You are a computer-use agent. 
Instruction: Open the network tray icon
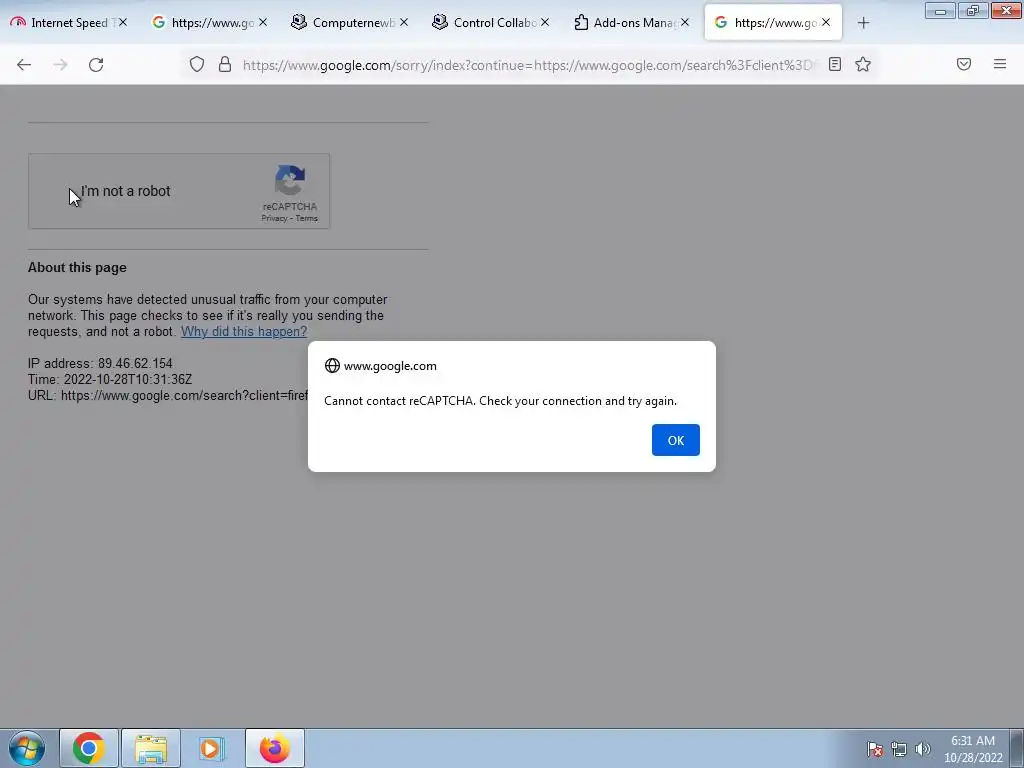pyautogui.click(x=899, y=749)
